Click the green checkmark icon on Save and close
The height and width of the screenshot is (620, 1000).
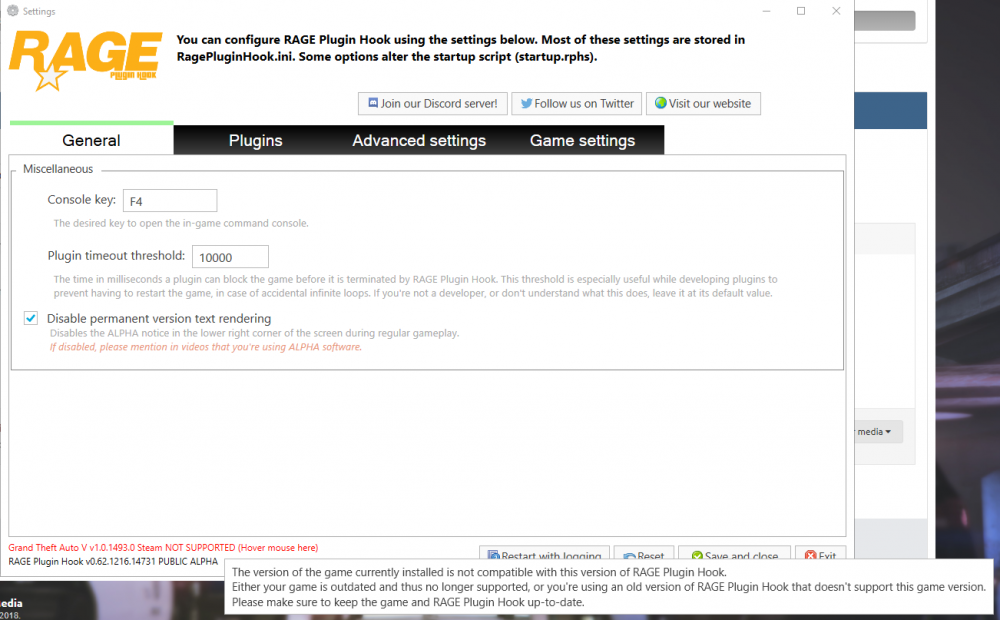697,553
